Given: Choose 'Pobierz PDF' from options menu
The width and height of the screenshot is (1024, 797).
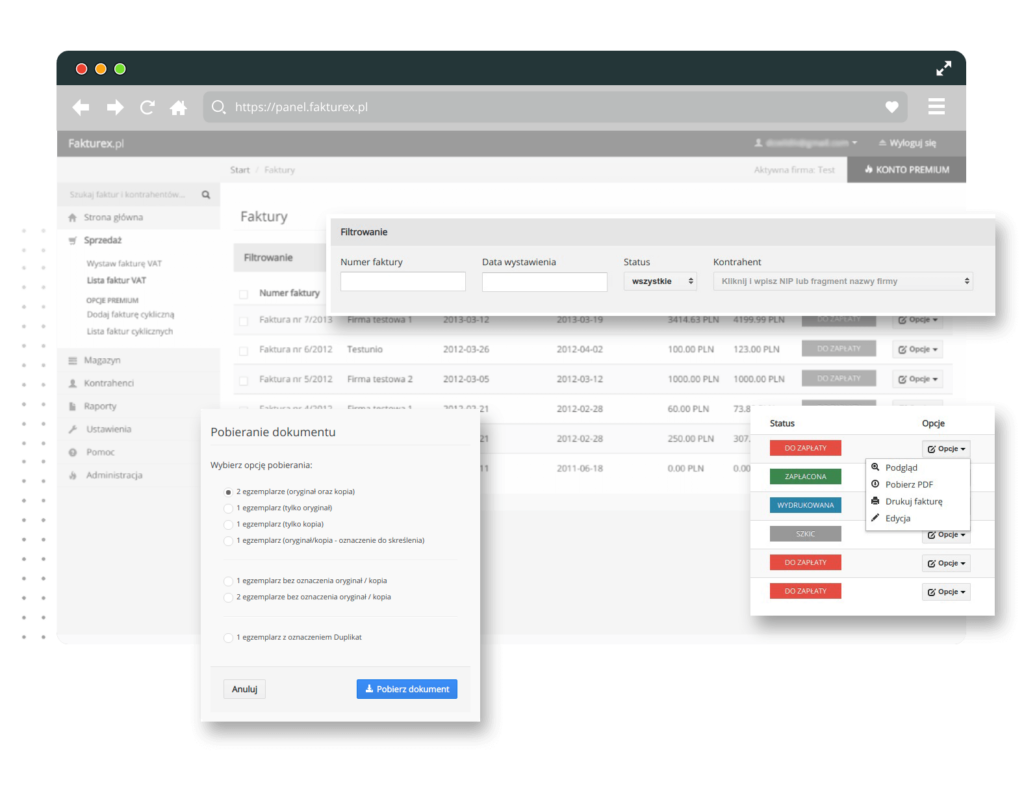Looking at the screenshot, I should [908, 484].
